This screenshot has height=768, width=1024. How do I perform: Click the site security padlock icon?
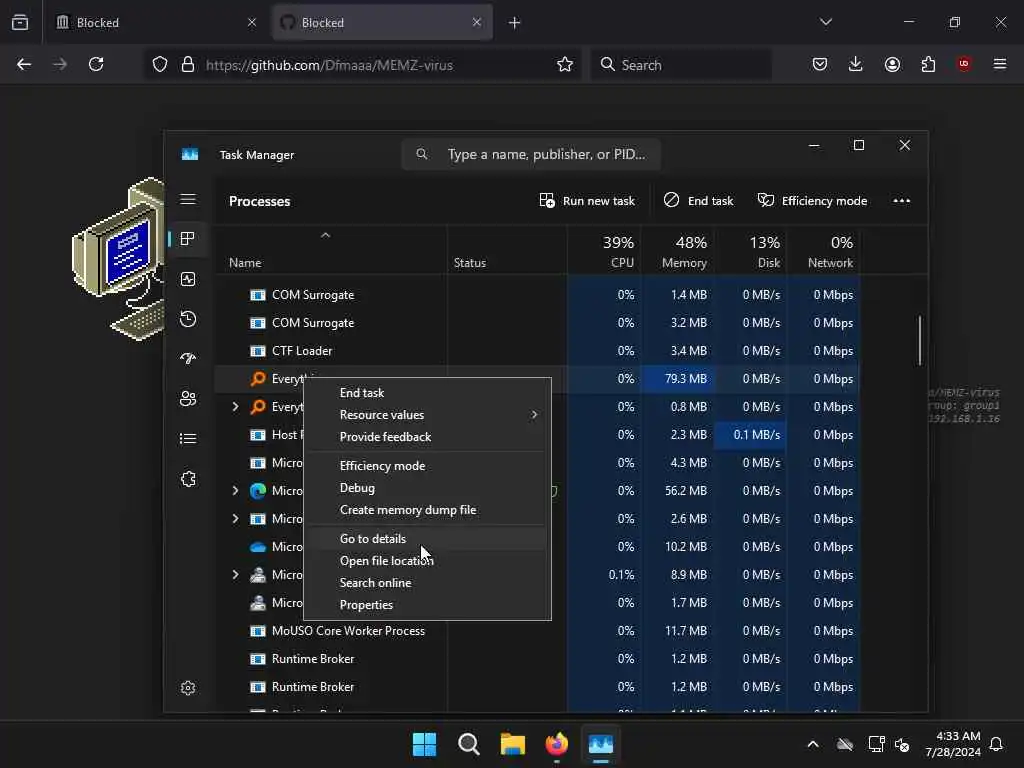[188, 64]
